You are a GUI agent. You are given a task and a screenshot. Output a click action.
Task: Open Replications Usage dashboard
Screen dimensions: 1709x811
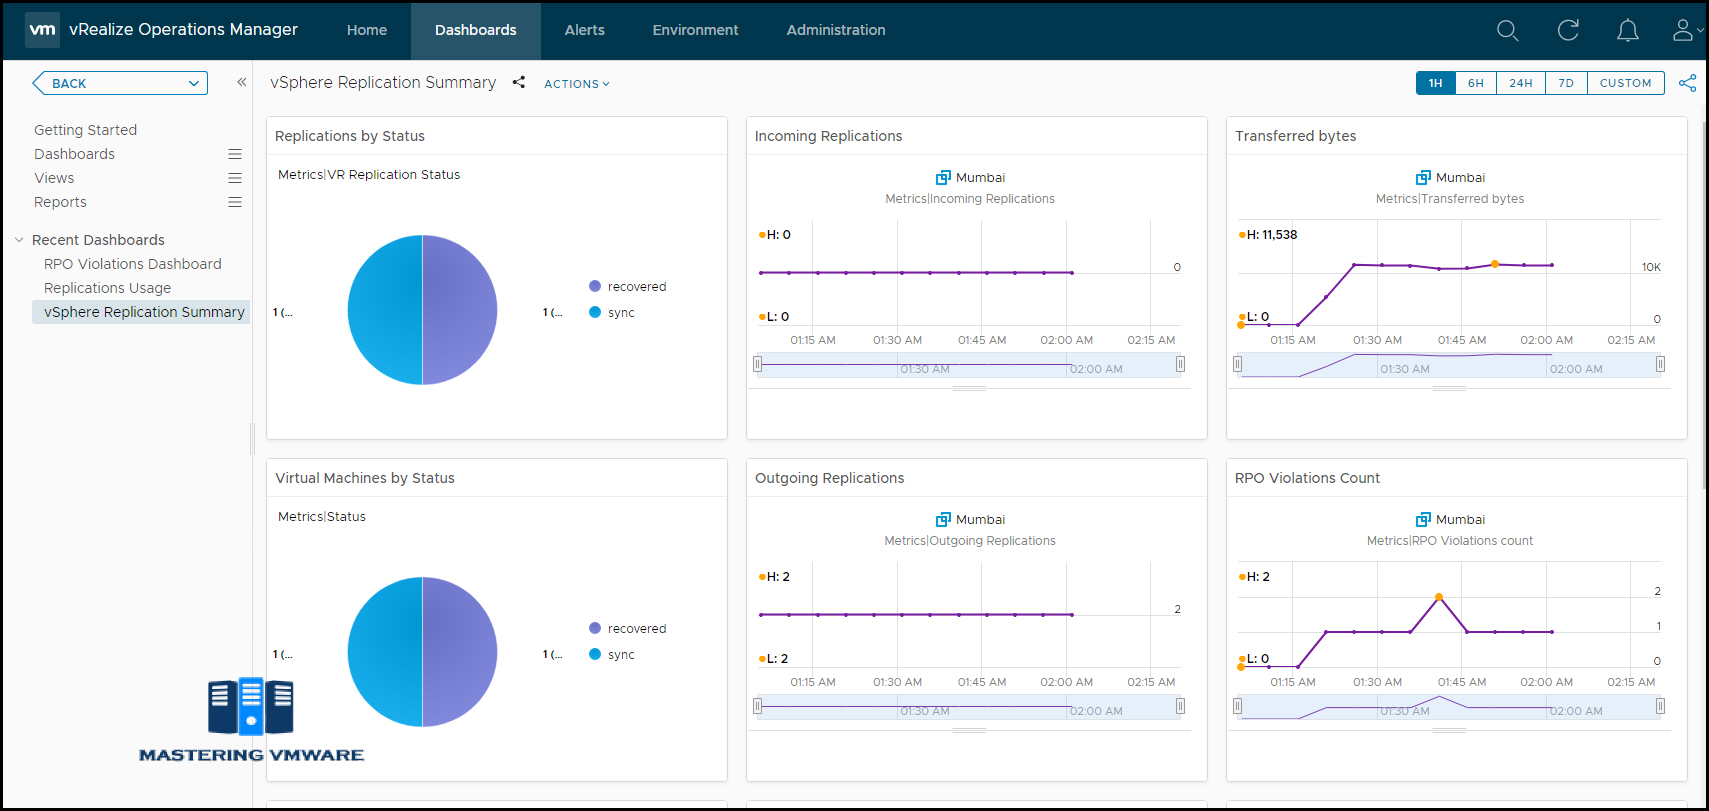click(107, 288)
